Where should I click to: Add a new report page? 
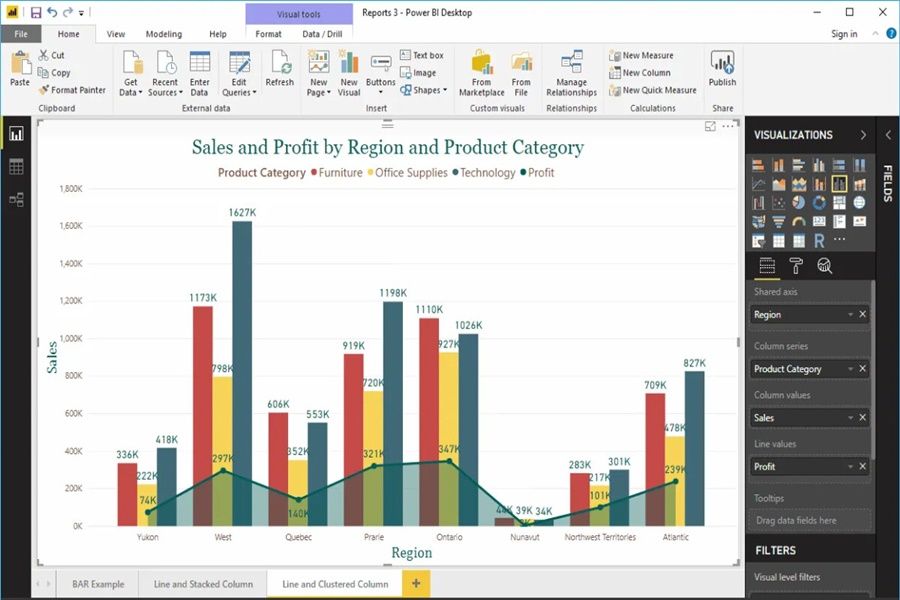click(416, 584)
